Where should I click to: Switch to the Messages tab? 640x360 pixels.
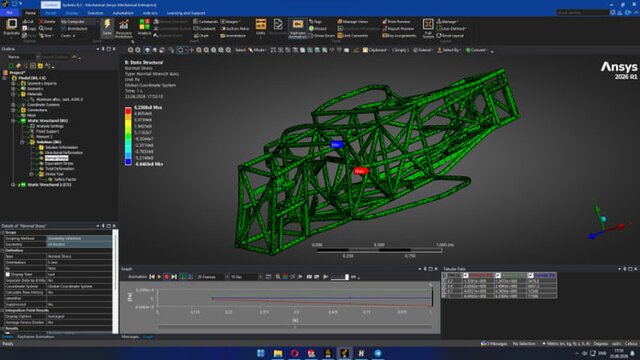[x=130, y=337]
